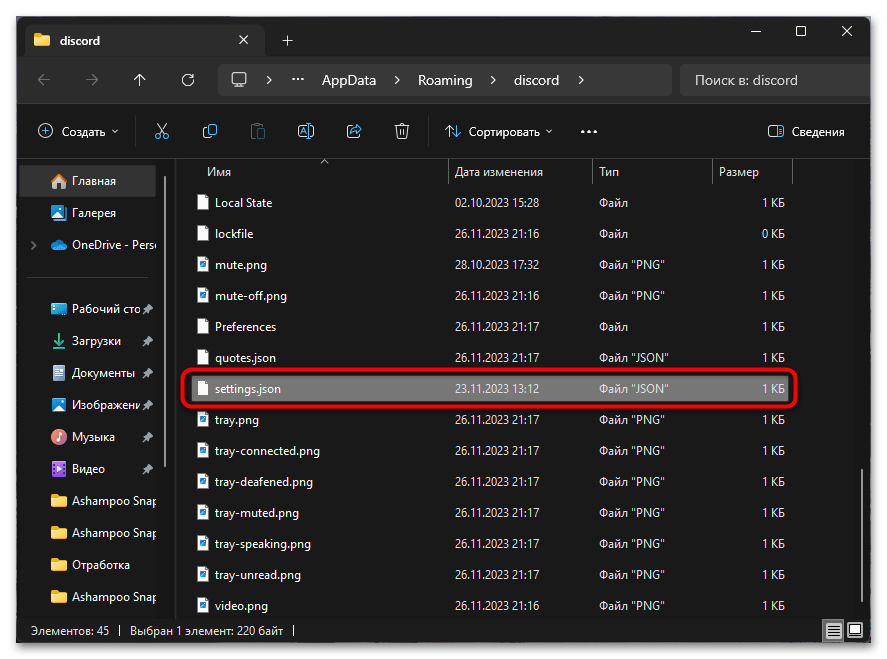The width and height of the screenshot is (887, 659).
Task: Click the Rename icon in toolbar
Action: [306, 131]
